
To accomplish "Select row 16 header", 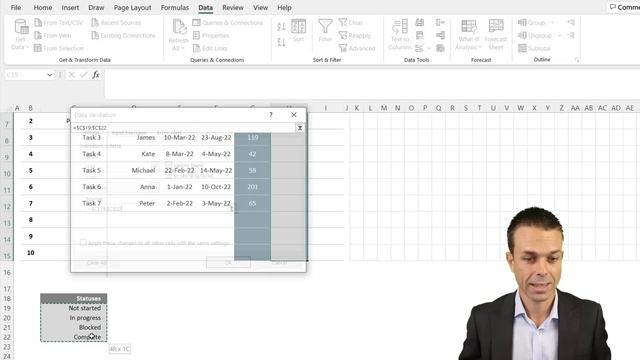I will [x=7, y=273].
